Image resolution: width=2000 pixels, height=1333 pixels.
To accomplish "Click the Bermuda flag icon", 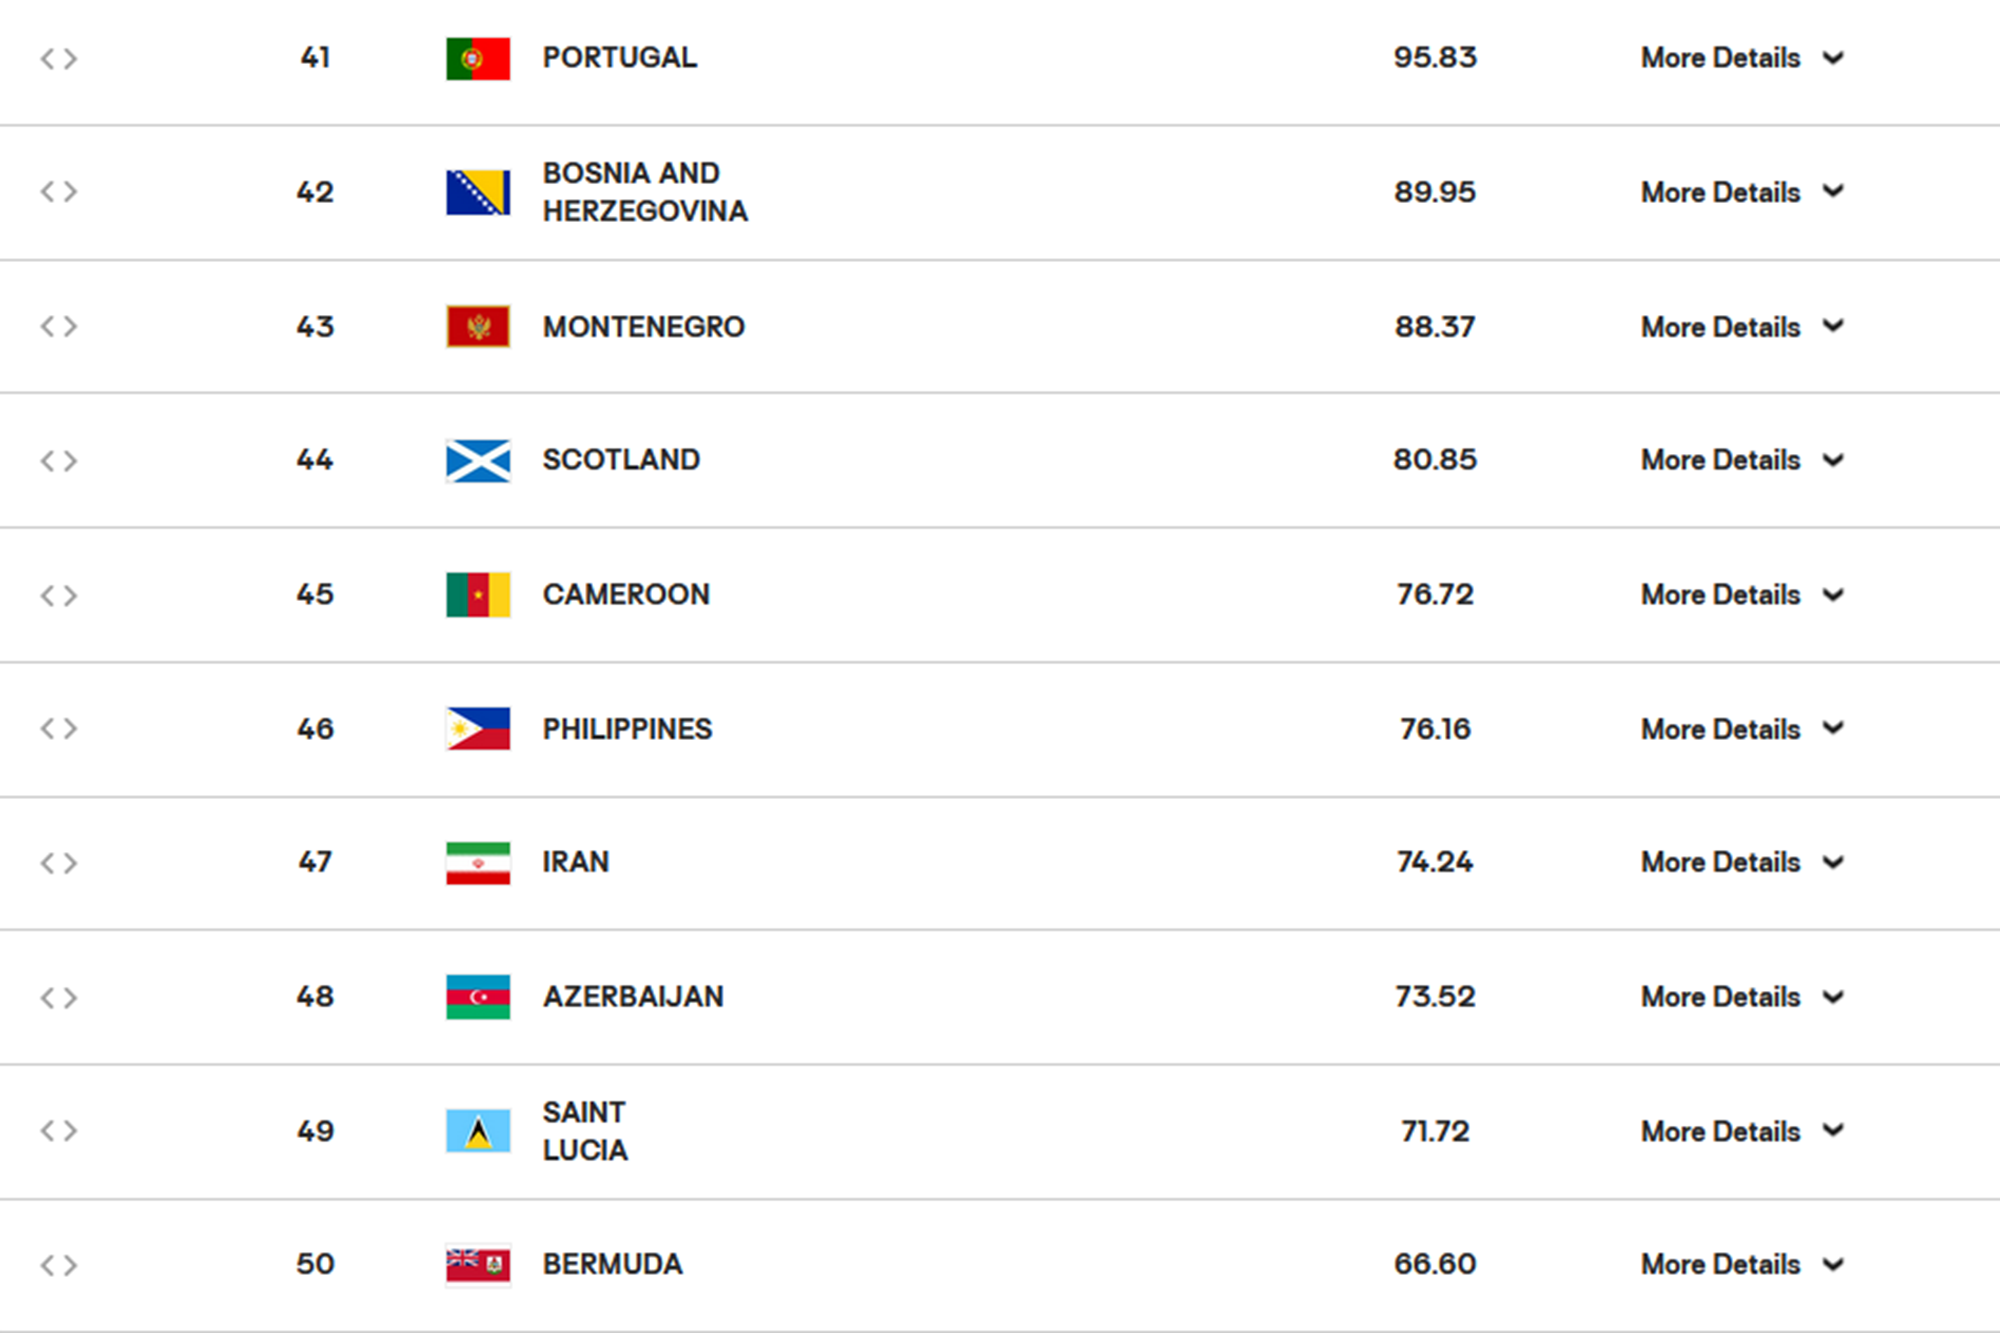I will [x=477, y=1265].
